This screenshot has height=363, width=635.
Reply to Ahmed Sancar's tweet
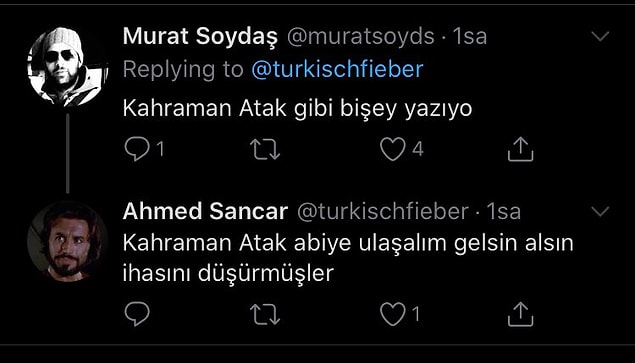[137, 314]
